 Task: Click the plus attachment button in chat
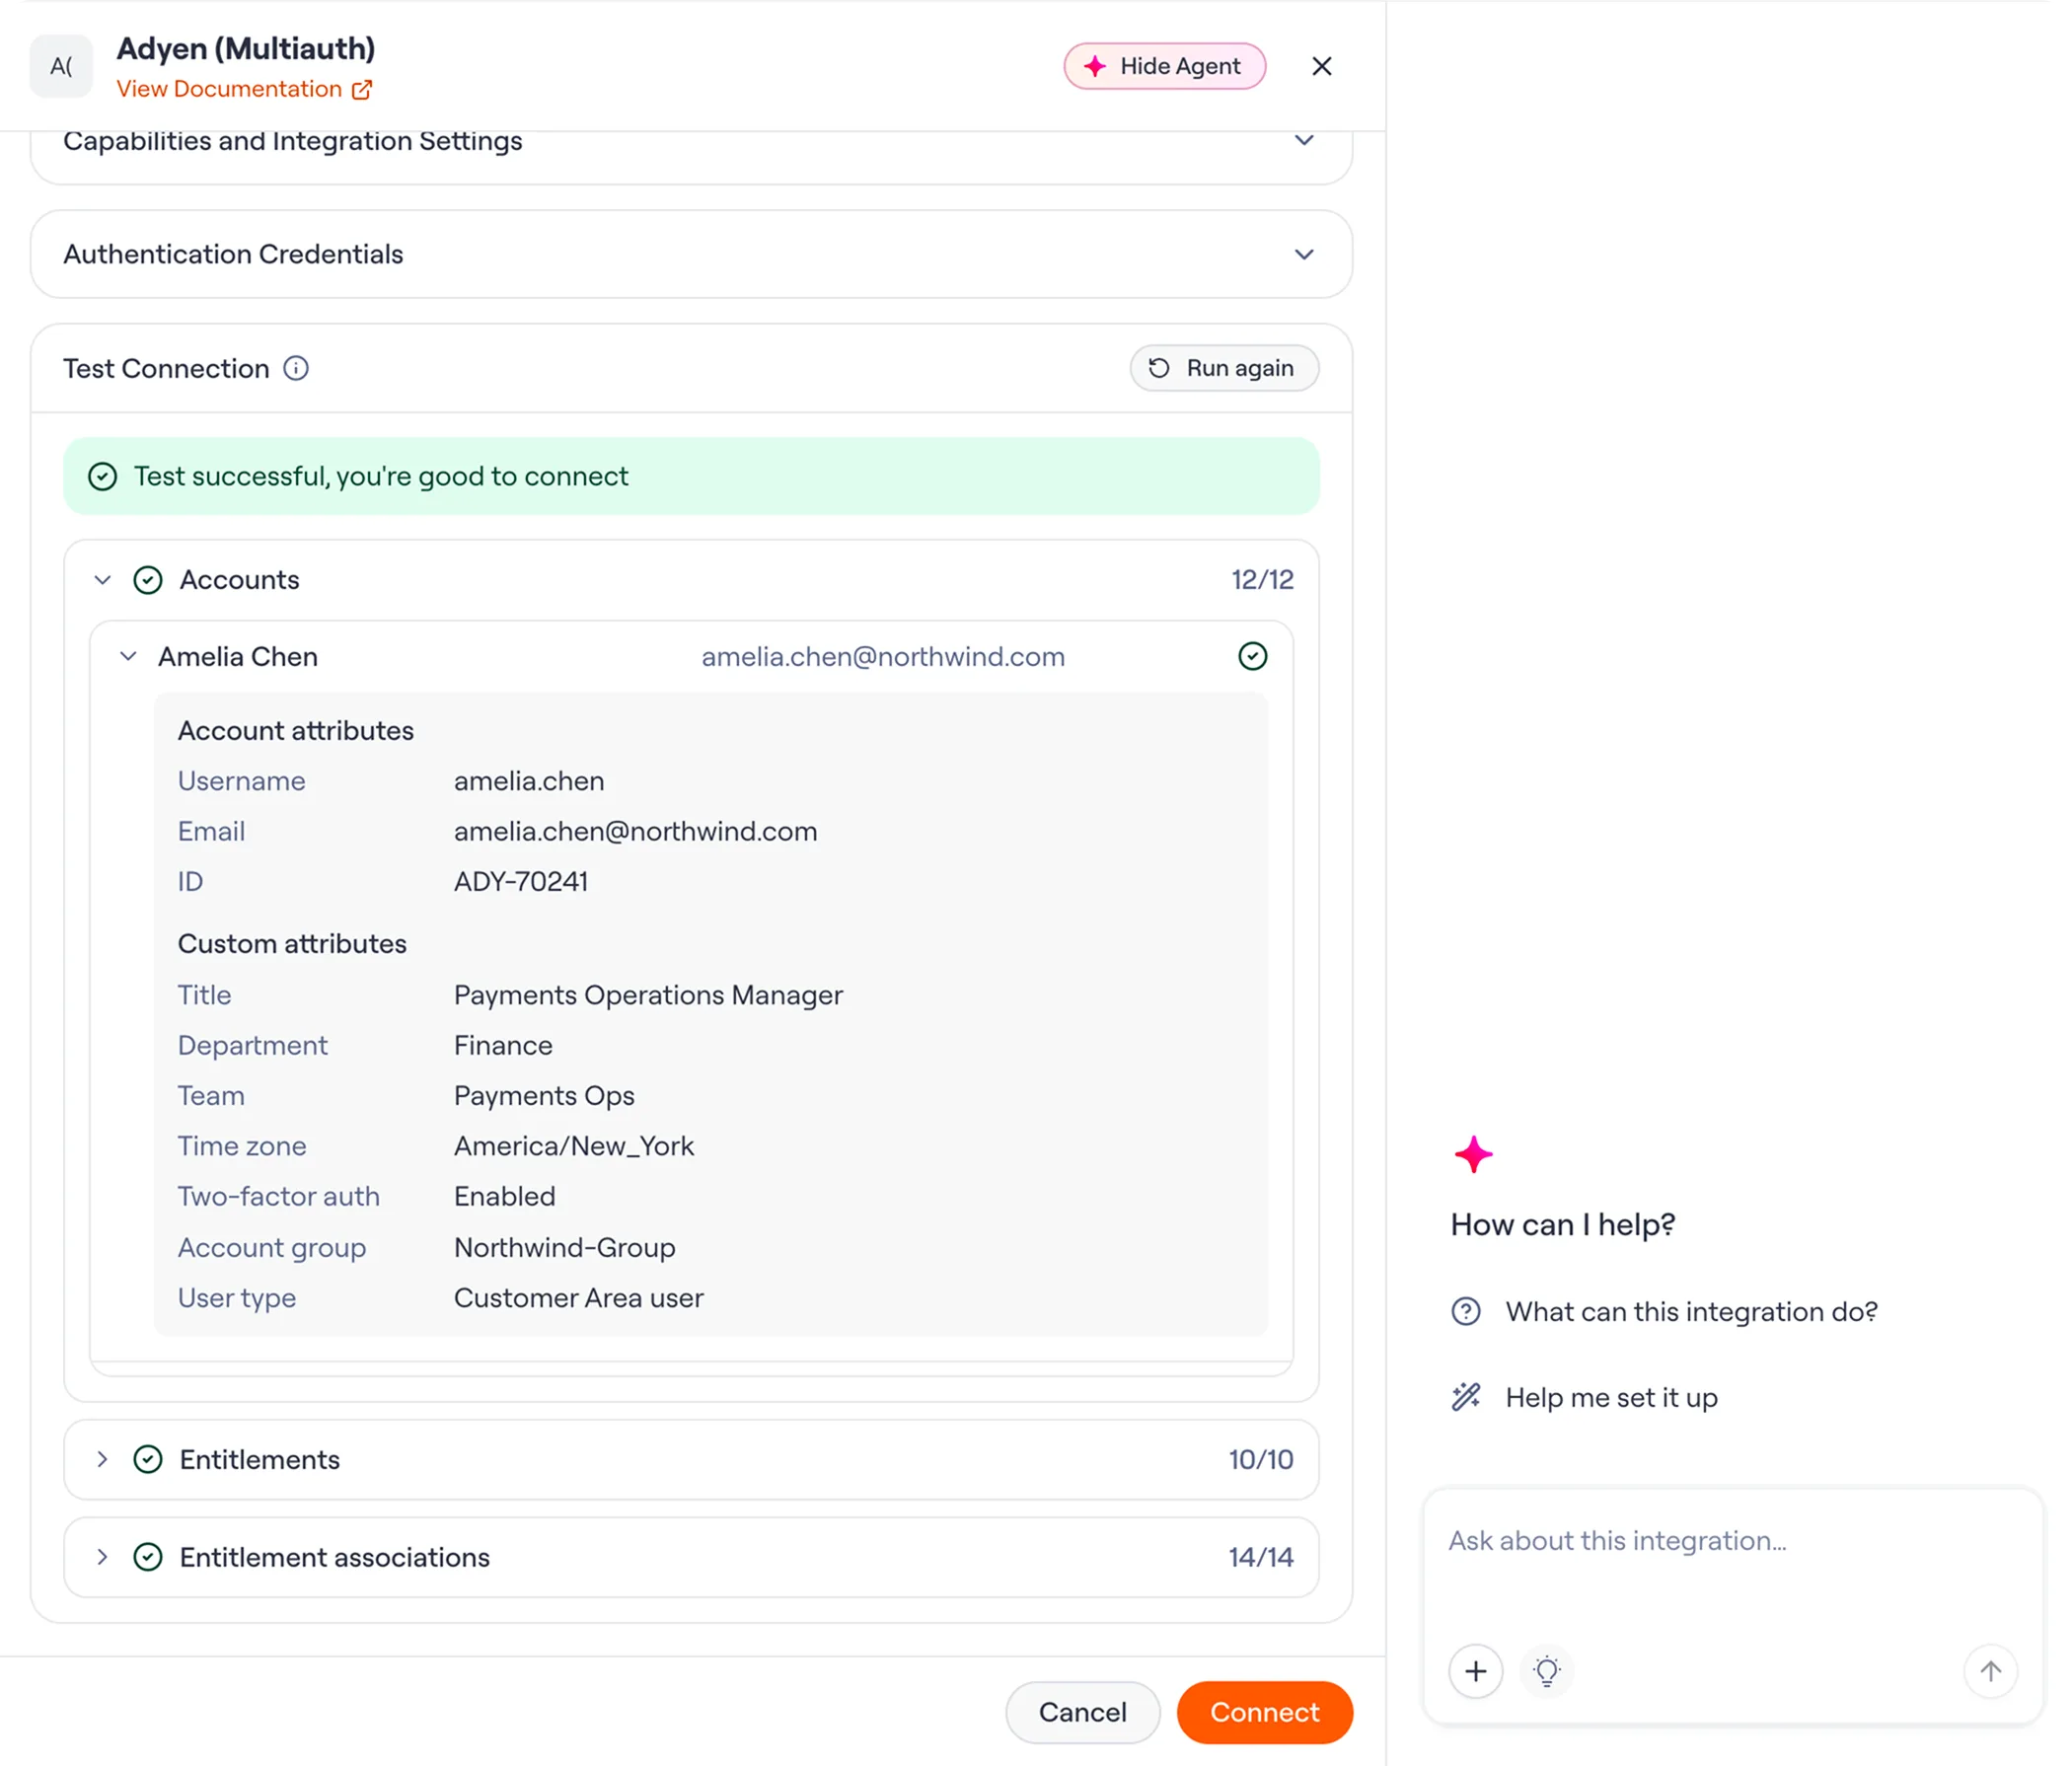coord(1476,1671)
